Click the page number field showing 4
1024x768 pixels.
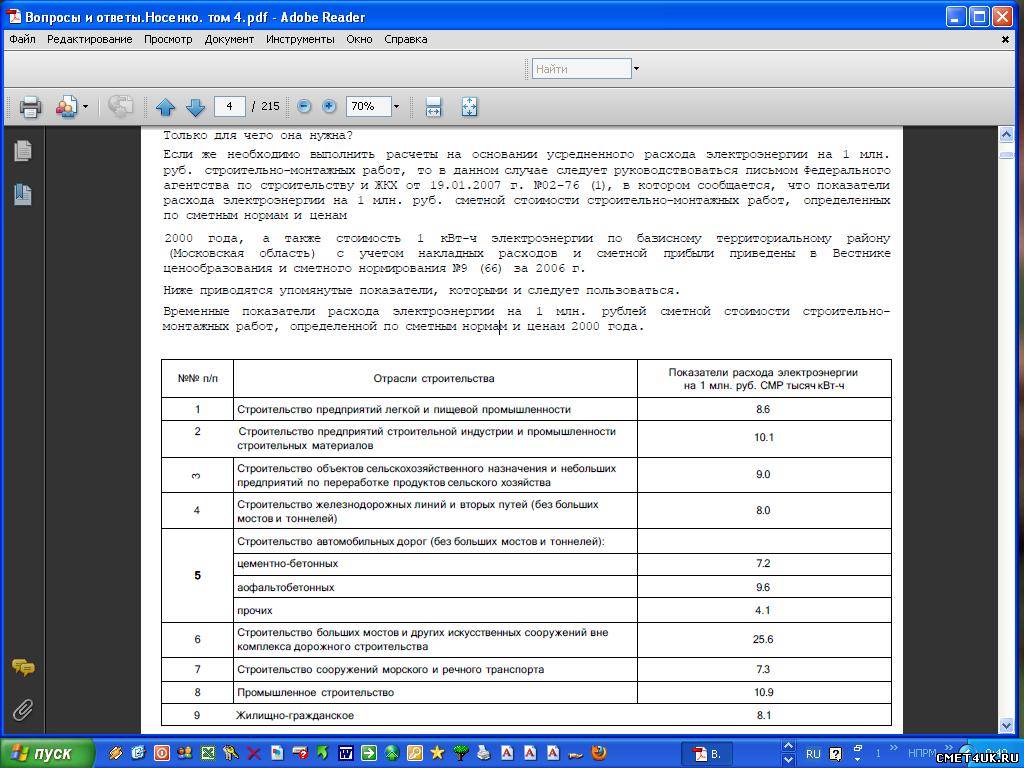point(229,106)
